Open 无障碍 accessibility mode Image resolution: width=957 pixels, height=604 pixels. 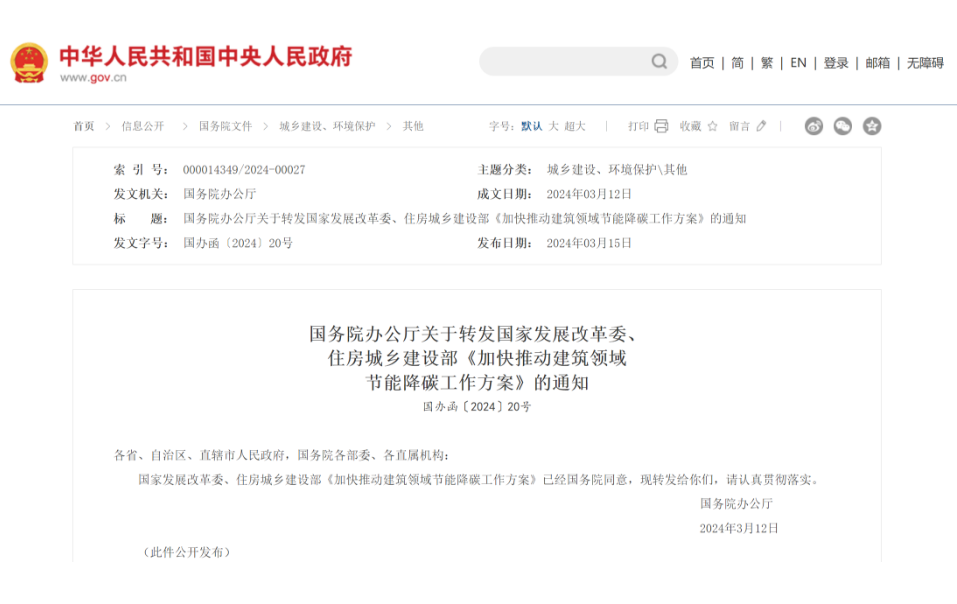click(x=925, y=63)
